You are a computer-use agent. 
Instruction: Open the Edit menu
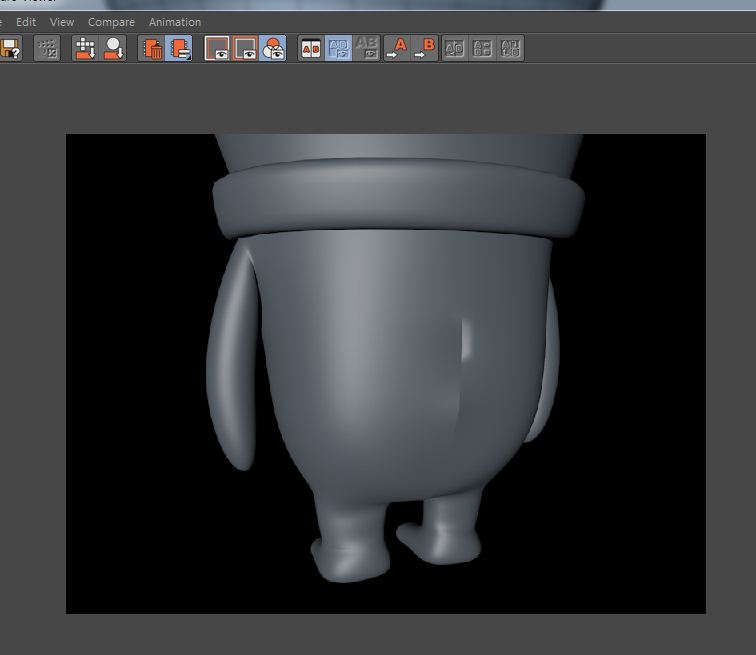coord(26,22)
